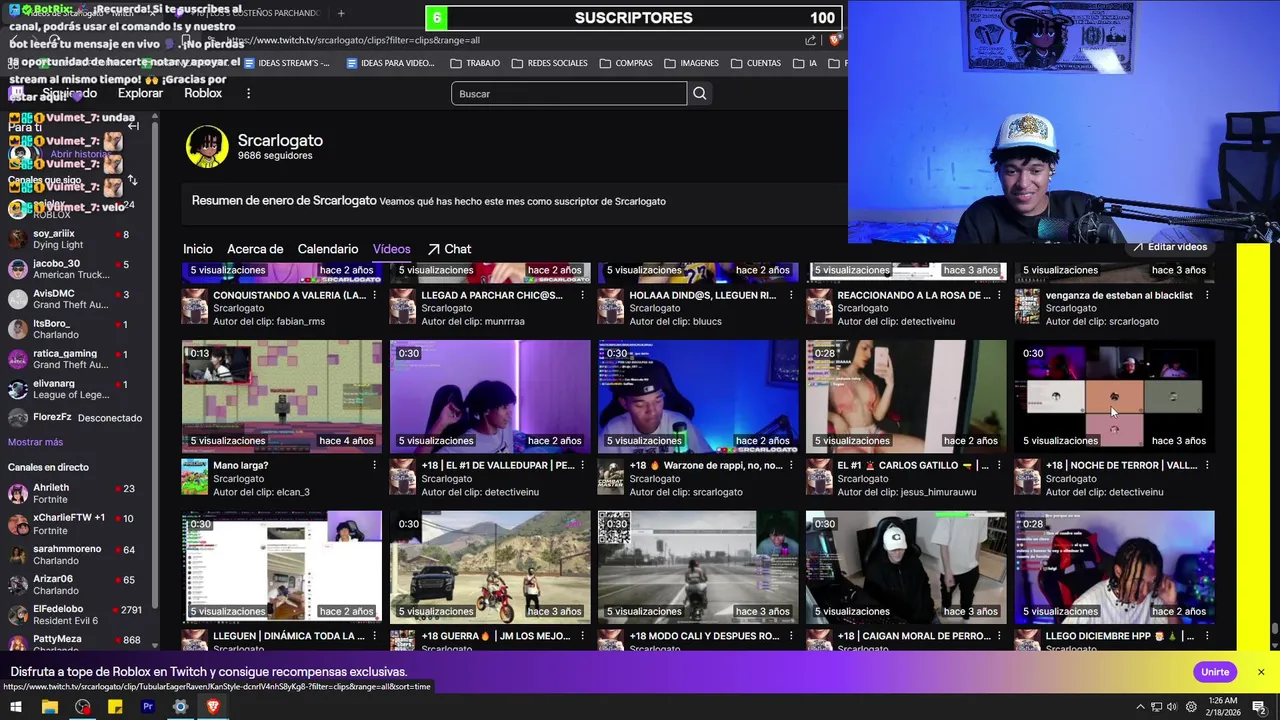Open Brave browser taskbar icon
Image resolution: width=1280 pixels, height=720 pixels.
point(213,707)
